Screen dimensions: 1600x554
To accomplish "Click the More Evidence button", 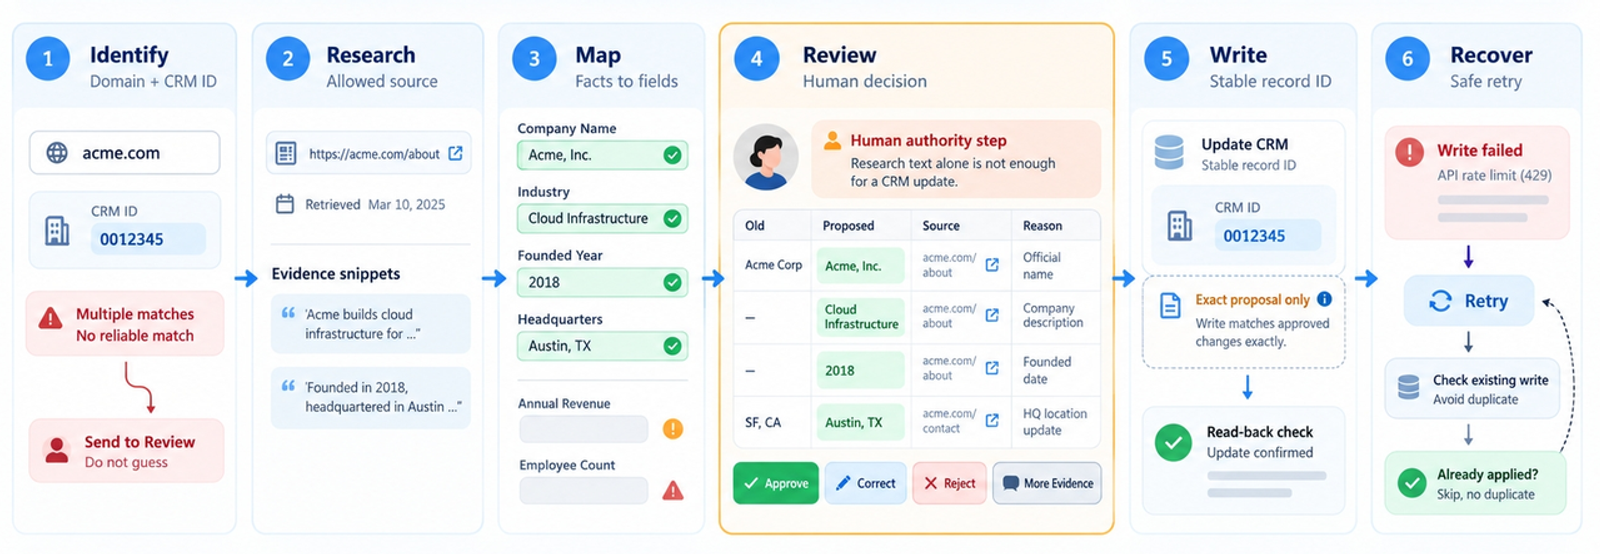I will coord(1047,483).
